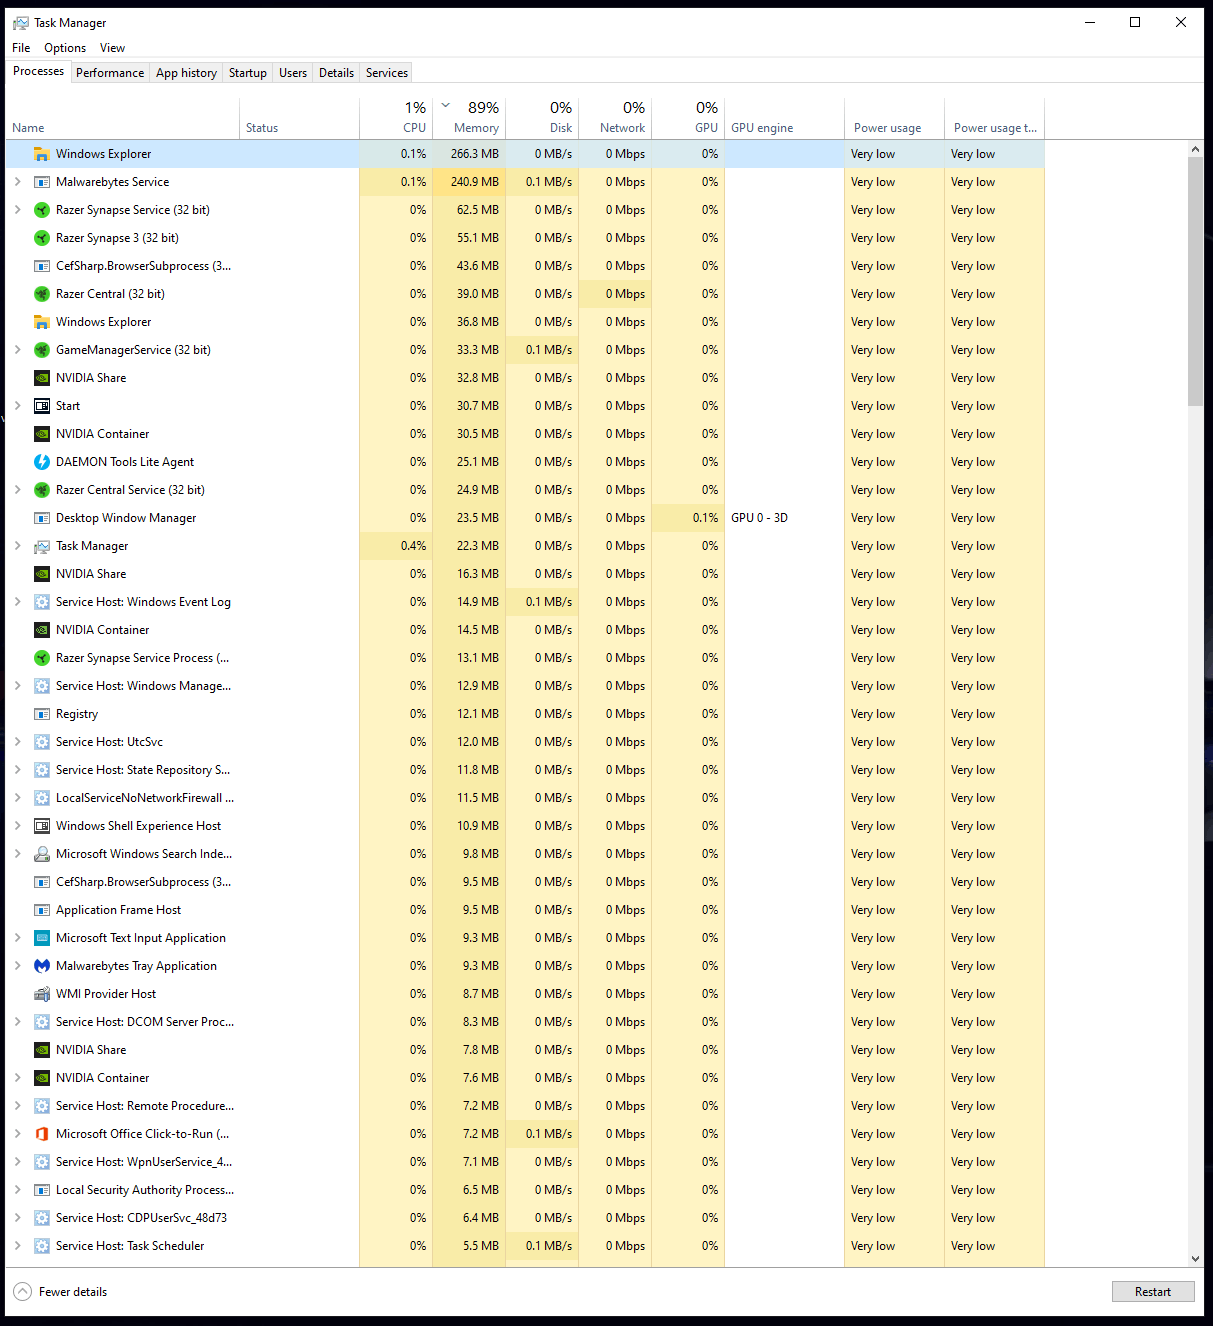Click the Microsoft Office Click-to-Run icon
1213x1326 pixels.
pos(42,1134)
